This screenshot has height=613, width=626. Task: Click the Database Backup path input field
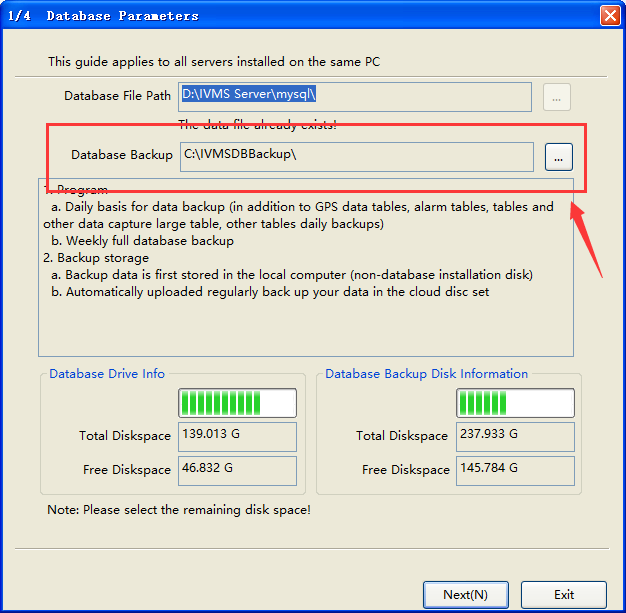pos(357,157)
